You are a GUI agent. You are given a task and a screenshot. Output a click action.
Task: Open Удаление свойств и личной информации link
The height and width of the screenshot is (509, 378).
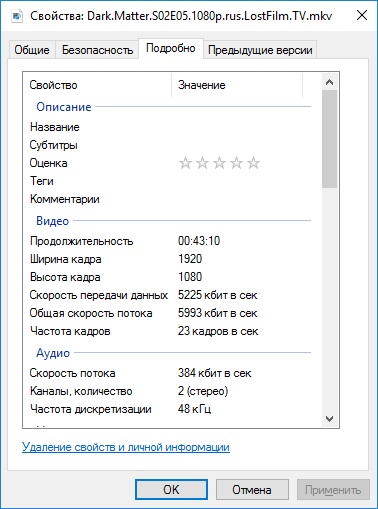coord(126,447)
